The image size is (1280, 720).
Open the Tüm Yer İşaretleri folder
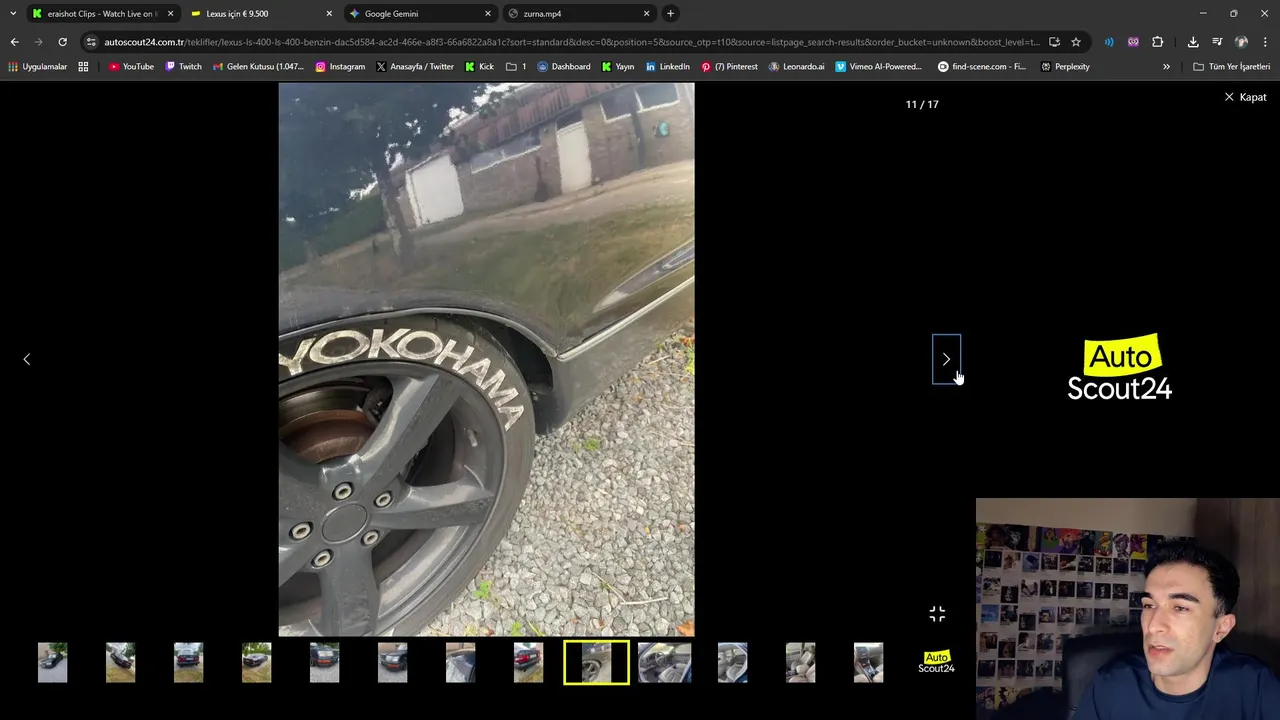(x=1231, y=67)
